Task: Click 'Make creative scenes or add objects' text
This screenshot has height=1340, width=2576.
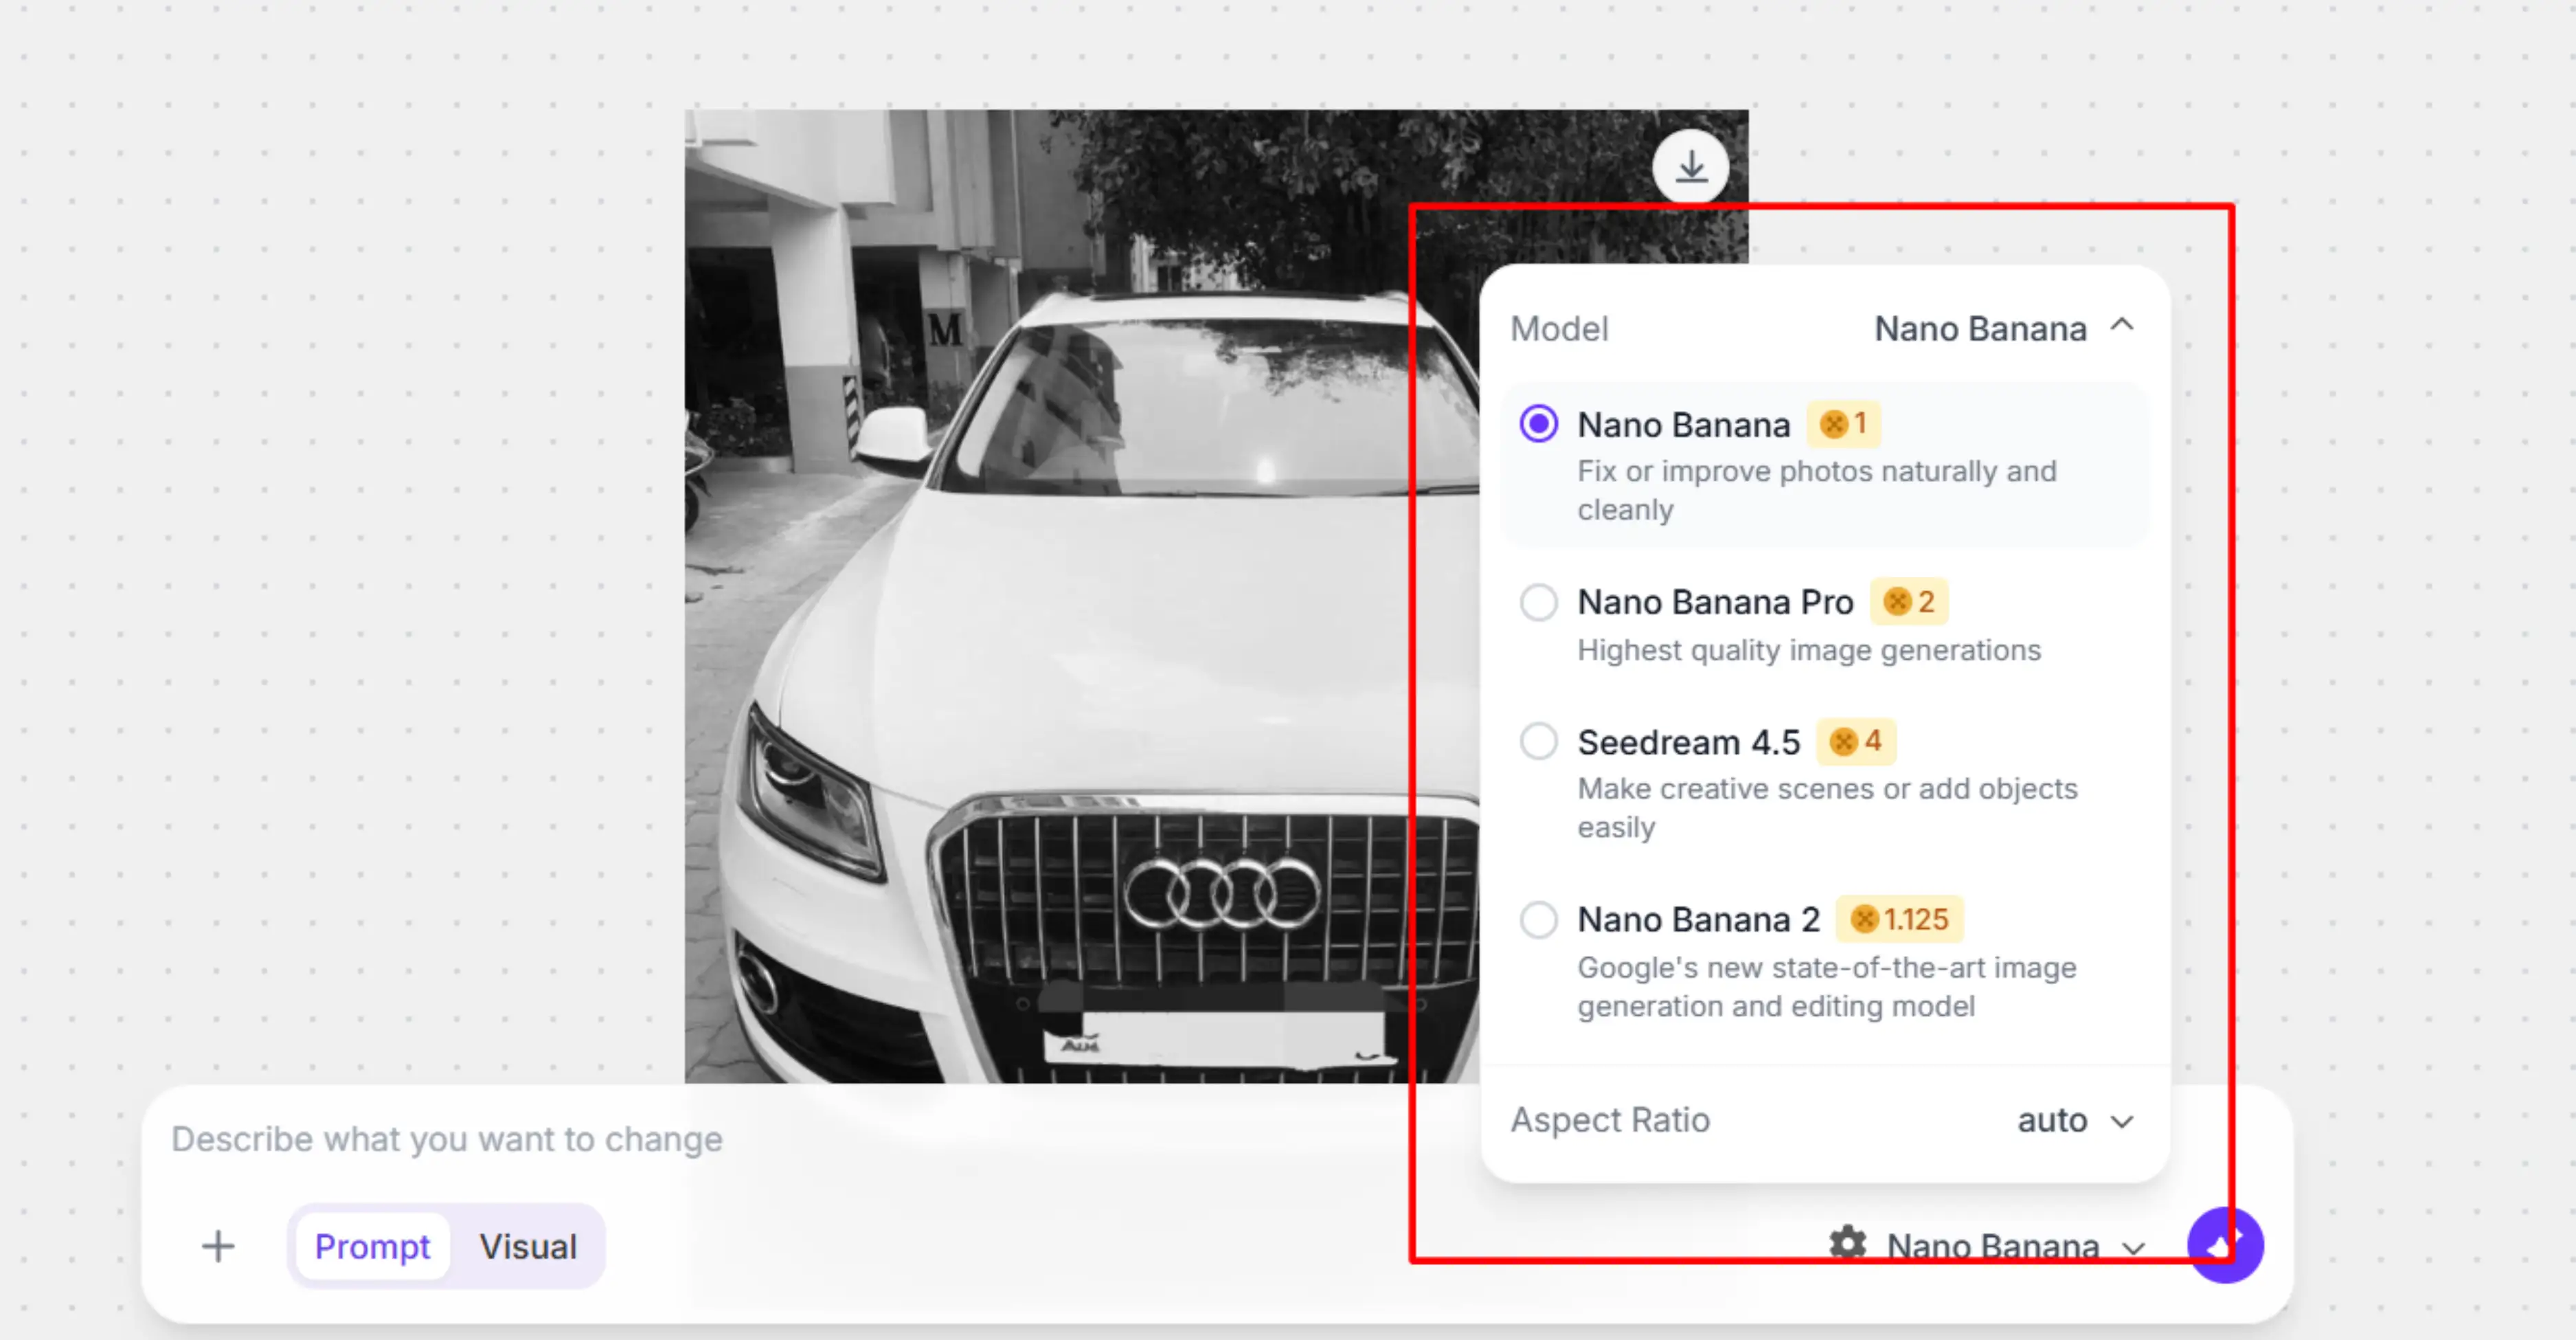Action: coord(1827,808)
